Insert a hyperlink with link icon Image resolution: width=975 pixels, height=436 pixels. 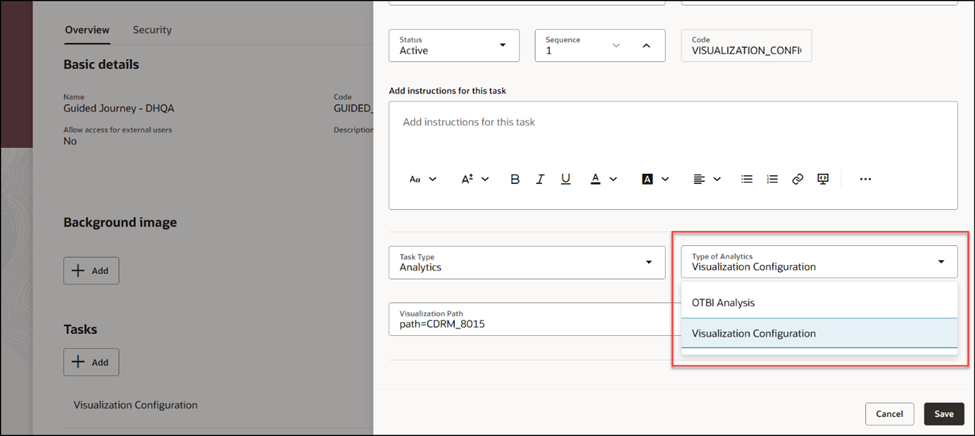(x=798, y=179)
